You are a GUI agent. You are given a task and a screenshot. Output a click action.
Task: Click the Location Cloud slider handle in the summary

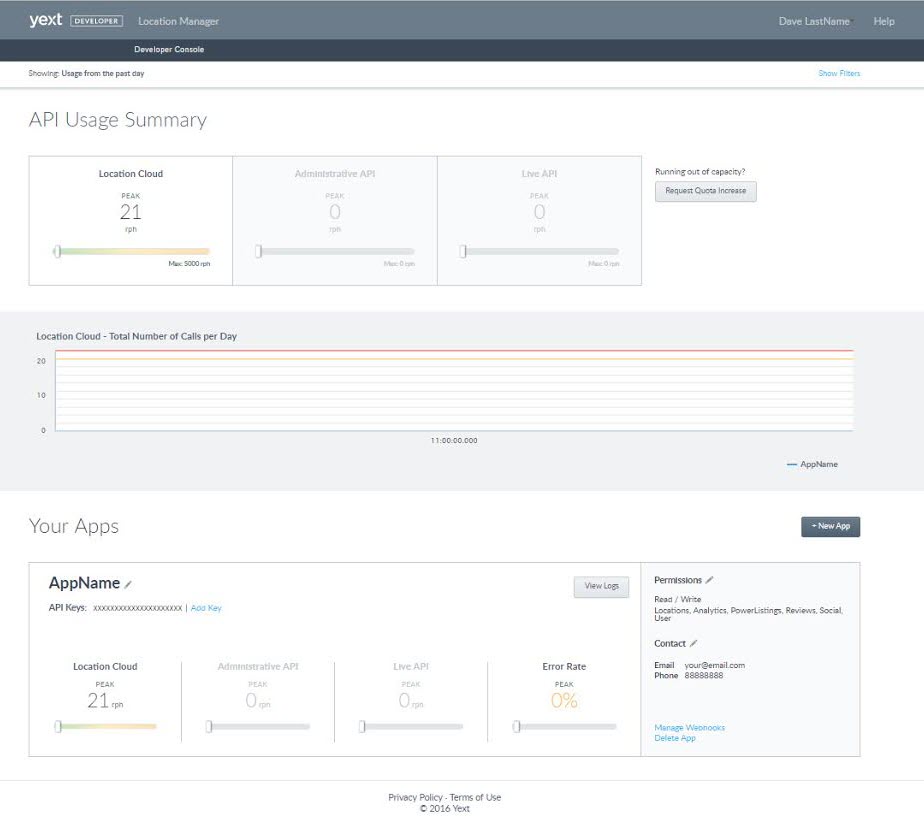pos(57,252)
